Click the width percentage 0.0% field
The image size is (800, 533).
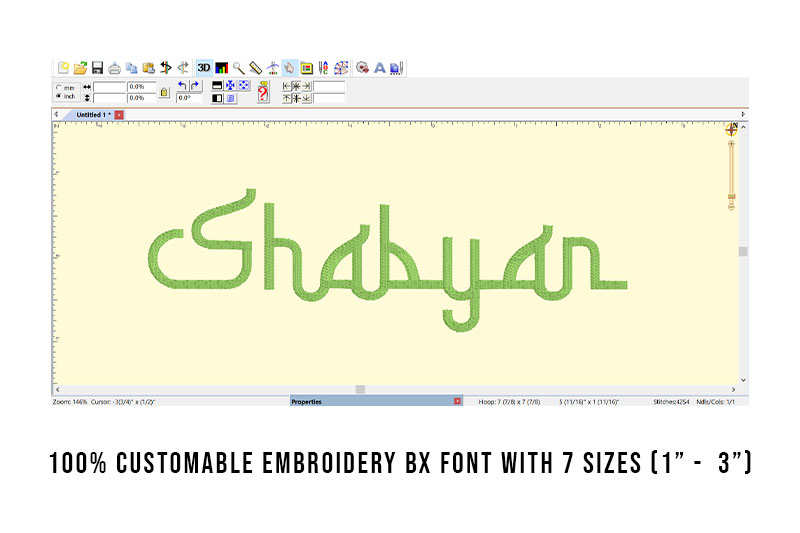(141, 87)
